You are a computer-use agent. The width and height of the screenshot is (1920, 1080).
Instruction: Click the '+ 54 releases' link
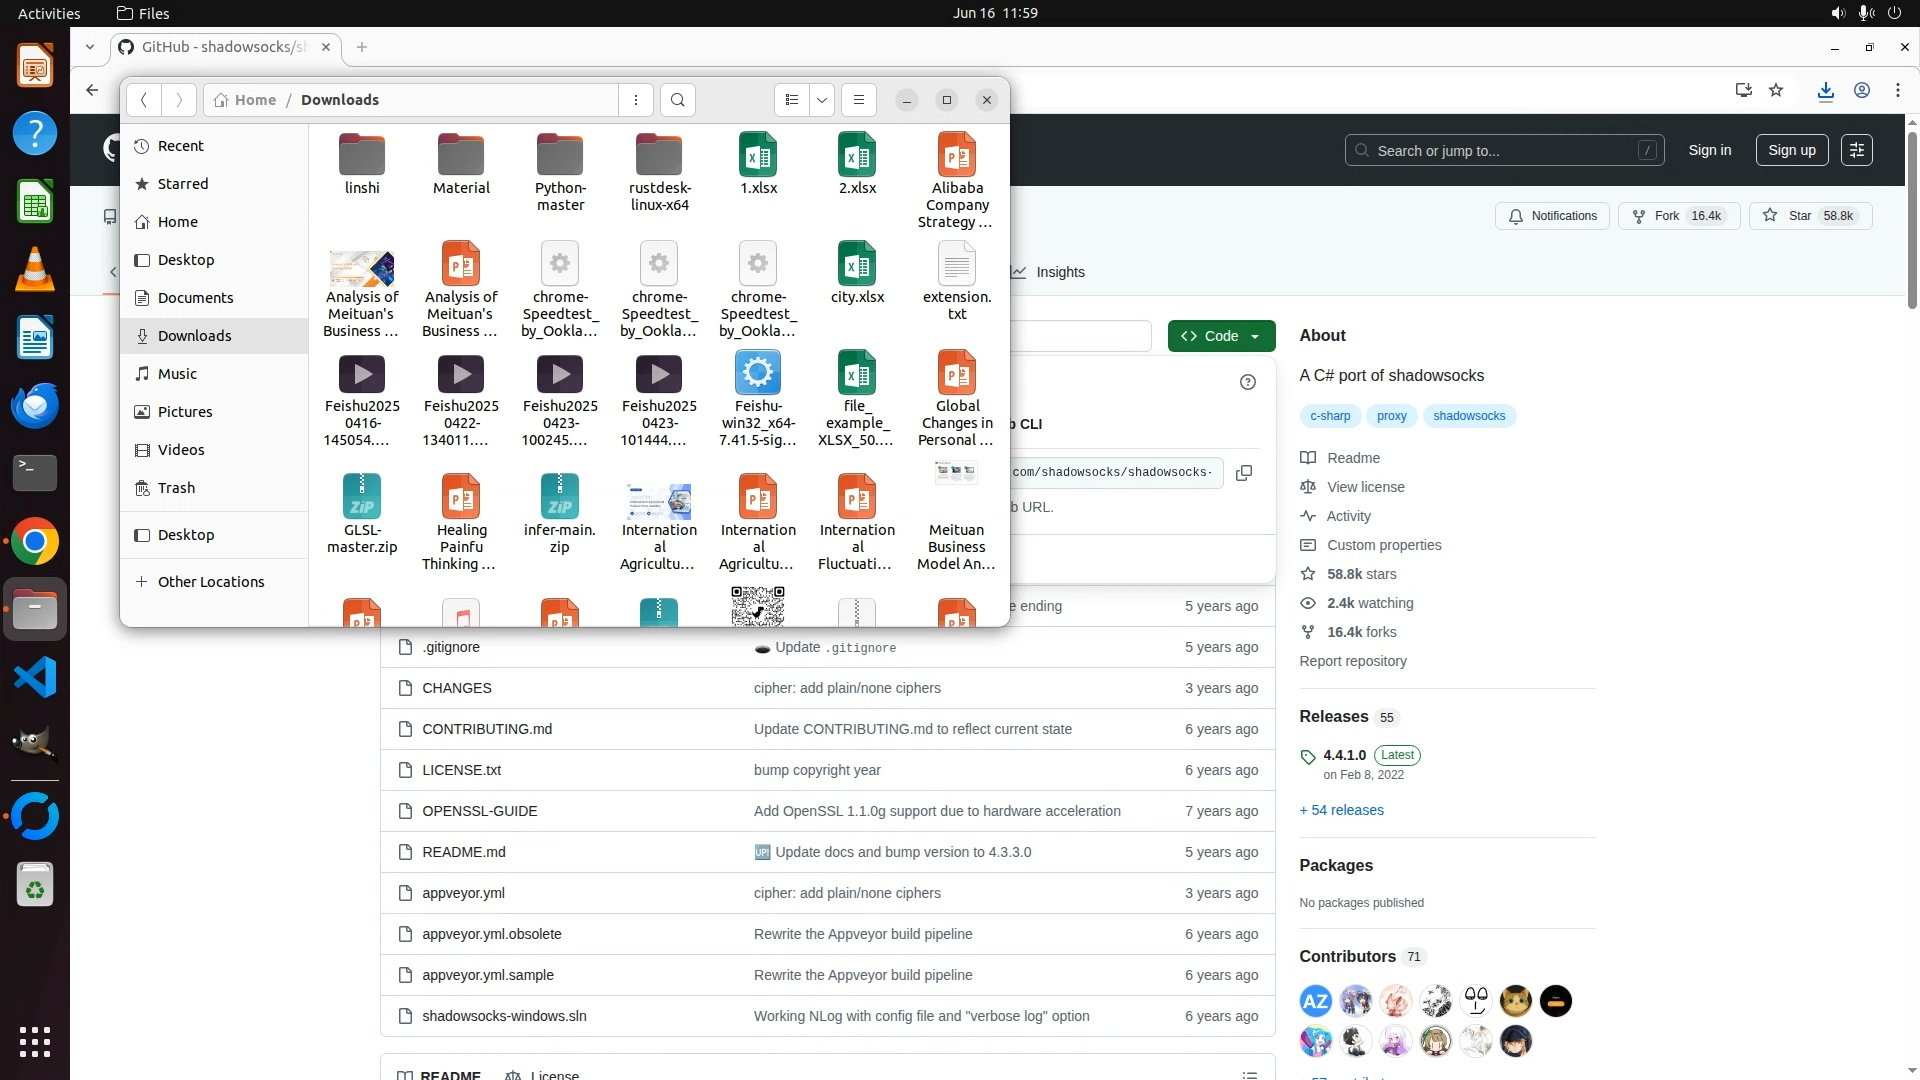[x=1341, y=810]
